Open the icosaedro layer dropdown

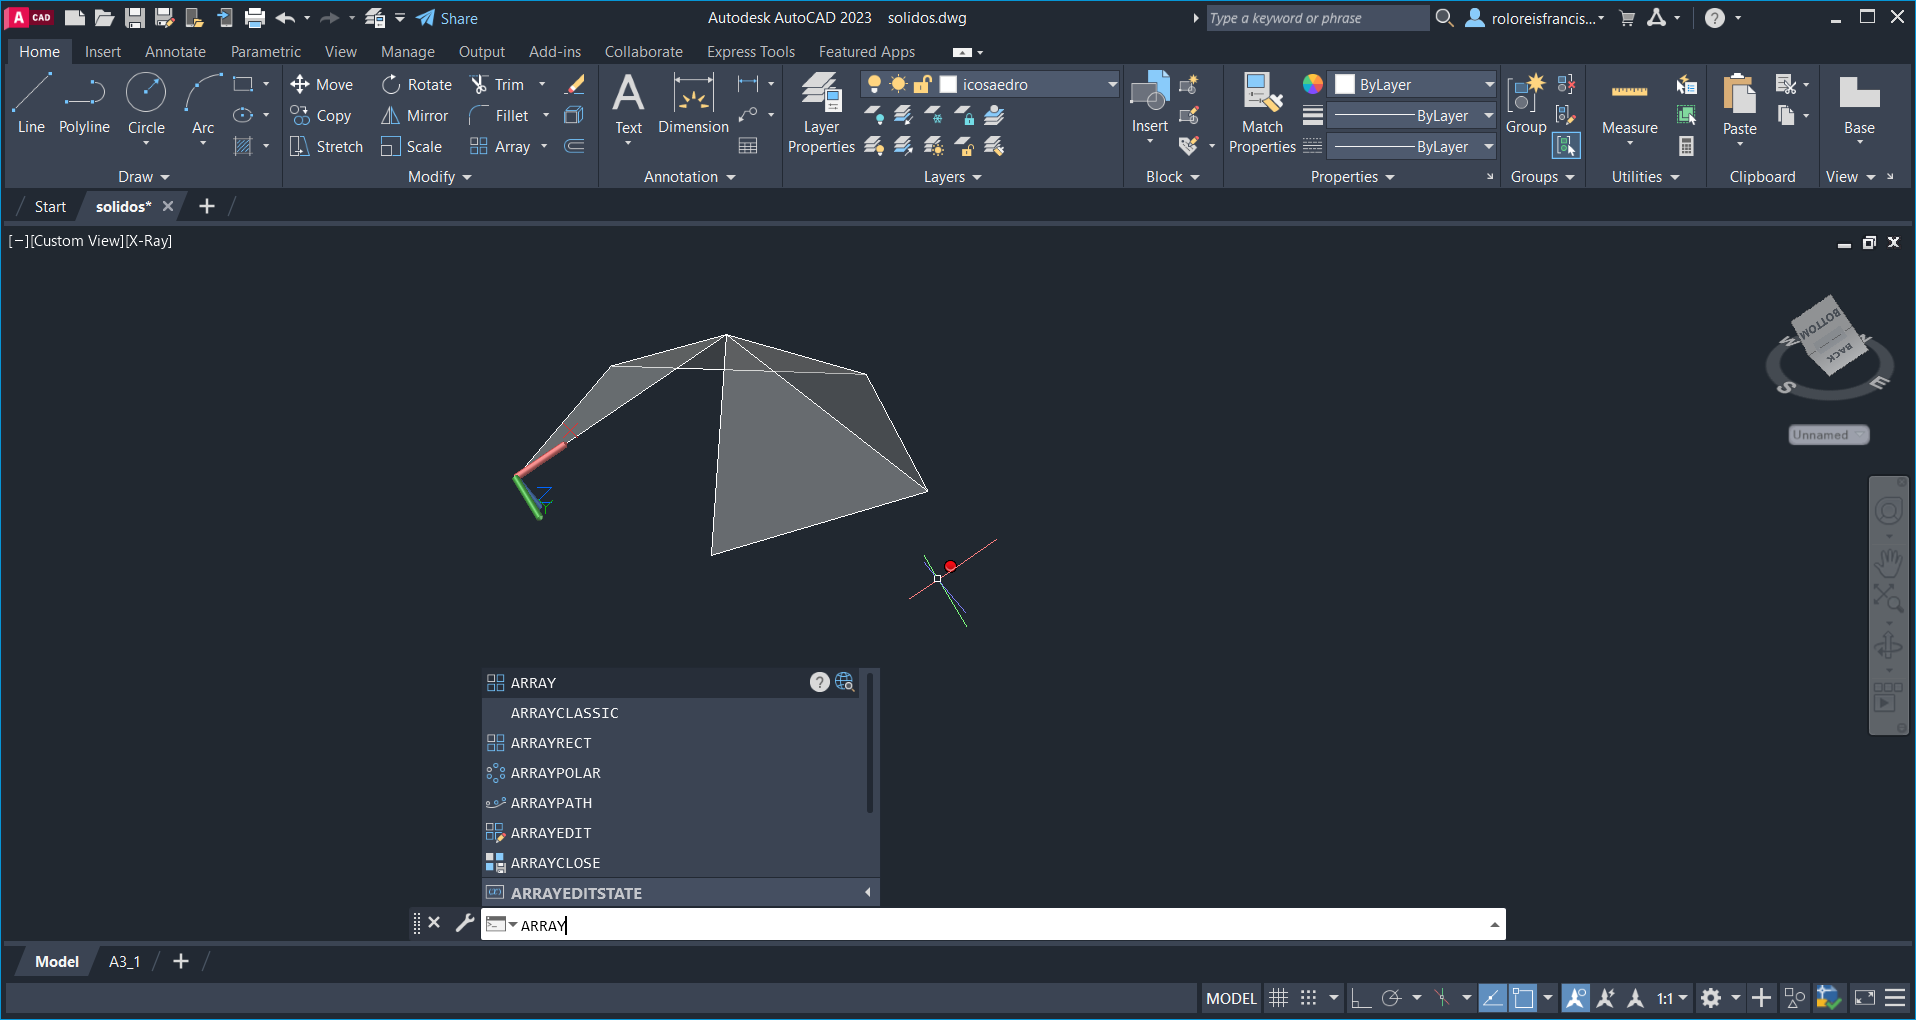click(1111, 85)
